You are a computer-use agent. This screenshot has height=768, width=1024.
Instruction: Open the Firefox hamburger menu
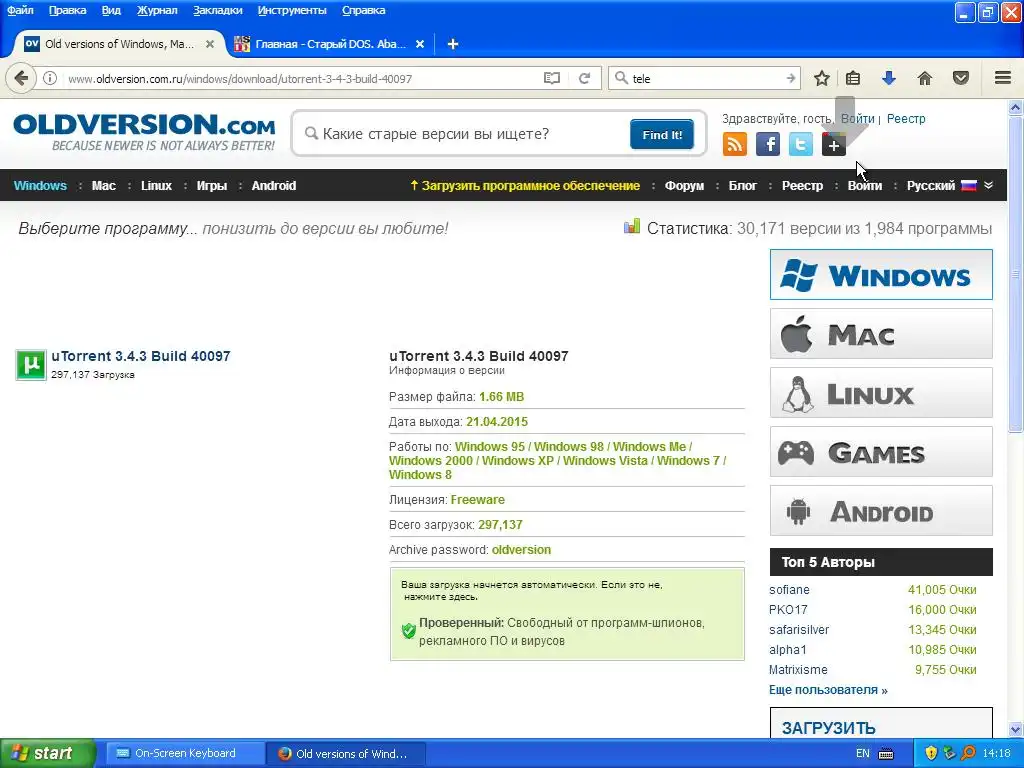[1003, 78]
